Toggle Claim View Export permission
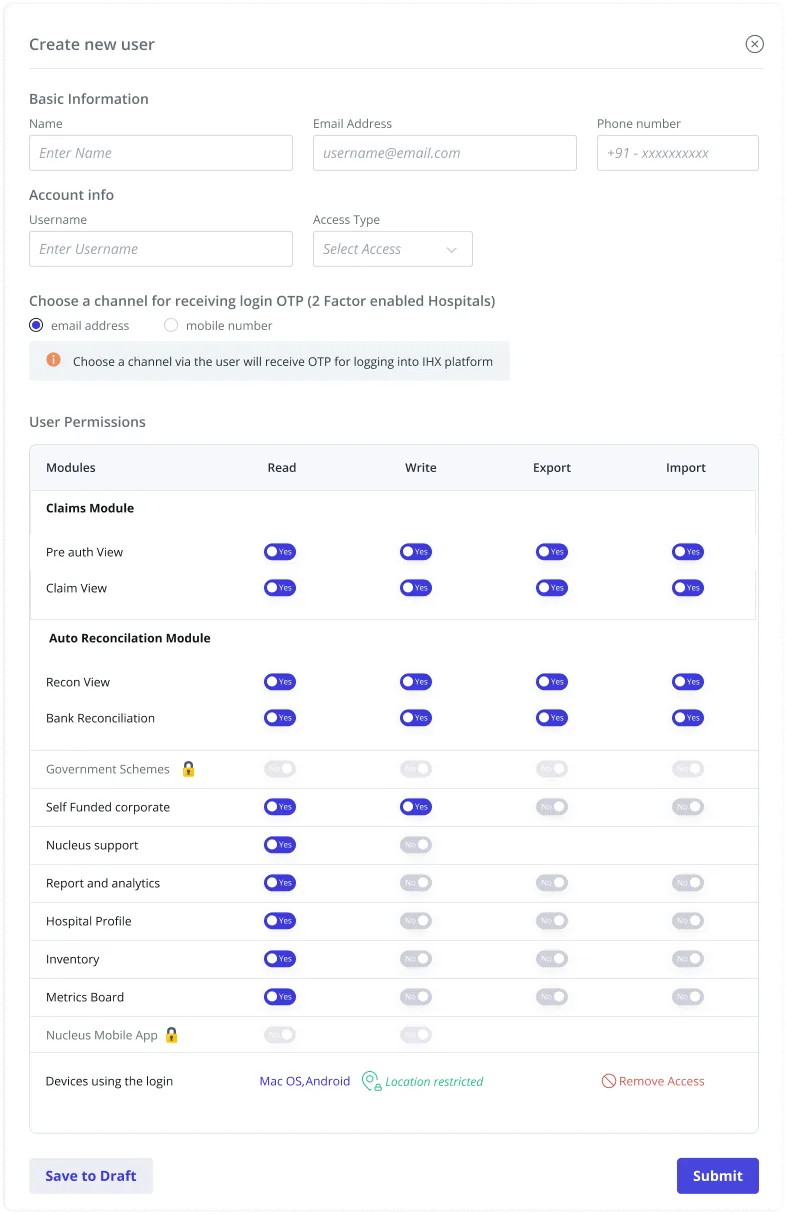 pyautogui.click(x=552, y=588)
